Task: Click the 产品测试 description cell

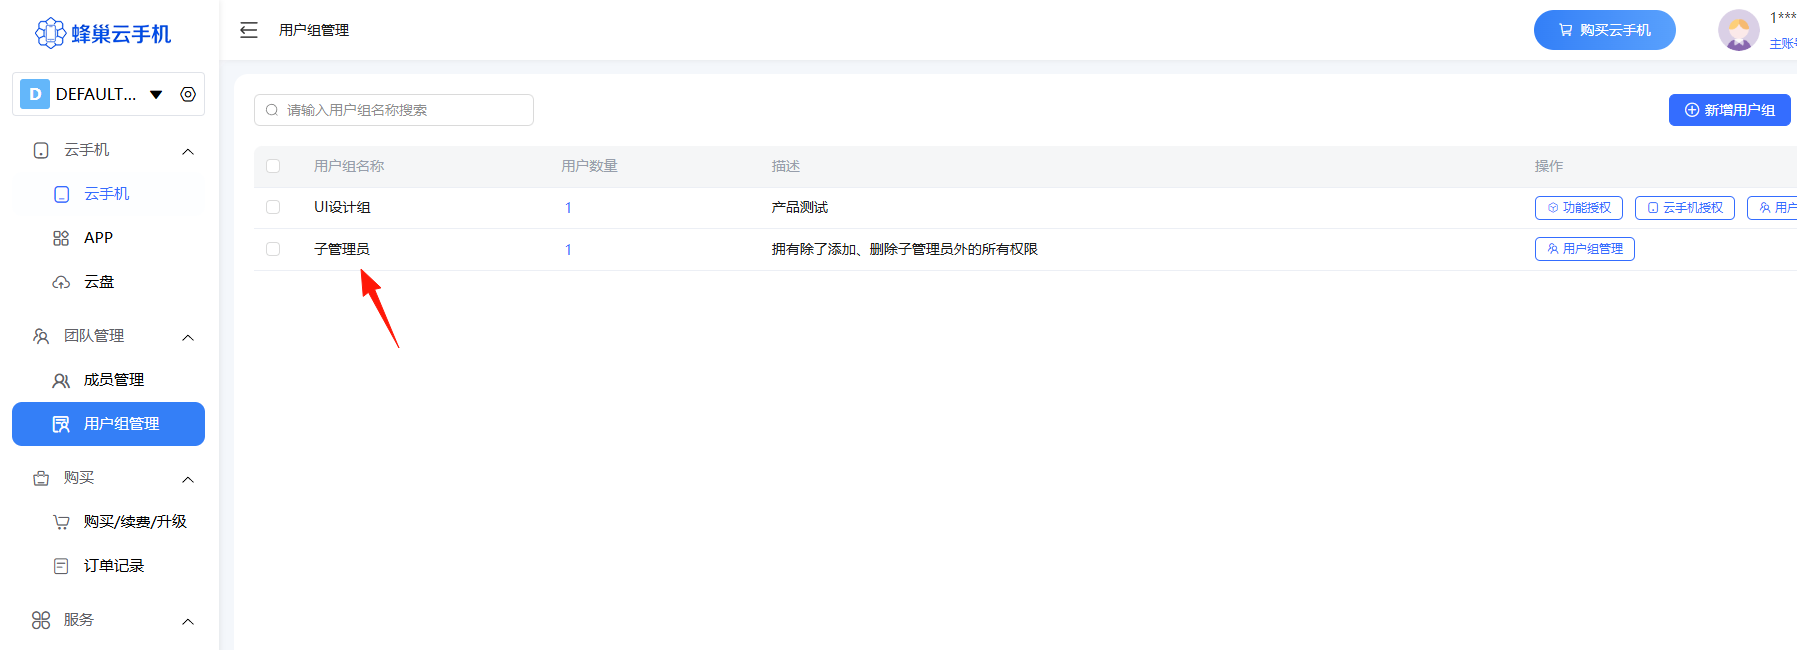Action: [800, 207]
